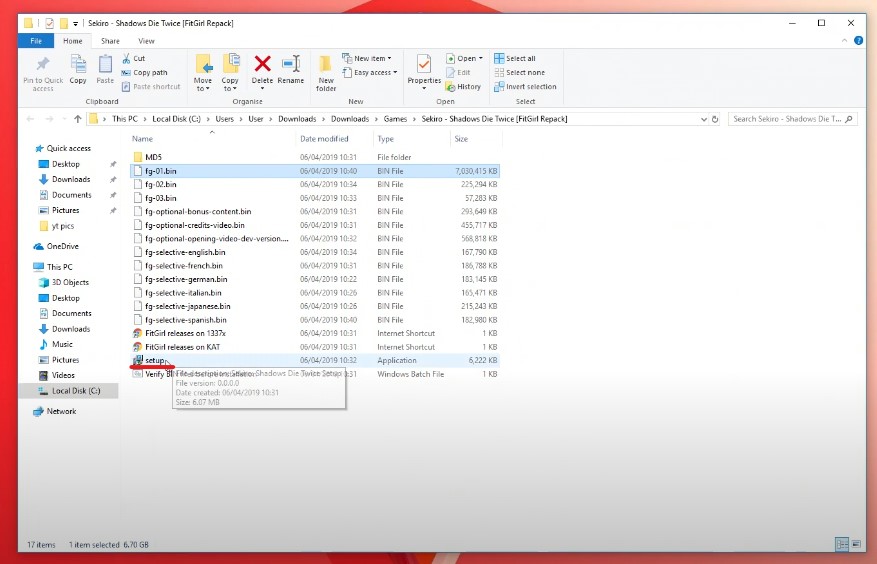Open the Easy access dropdown
Screen dimensions: 877x564
point(370,72)
